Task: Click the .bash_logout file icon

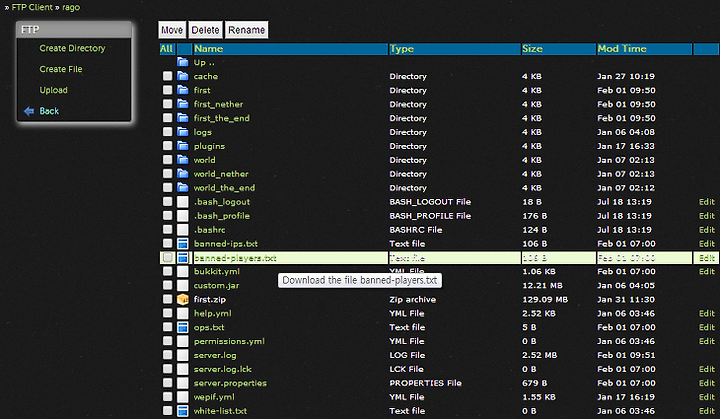Action: pos(183,202)
